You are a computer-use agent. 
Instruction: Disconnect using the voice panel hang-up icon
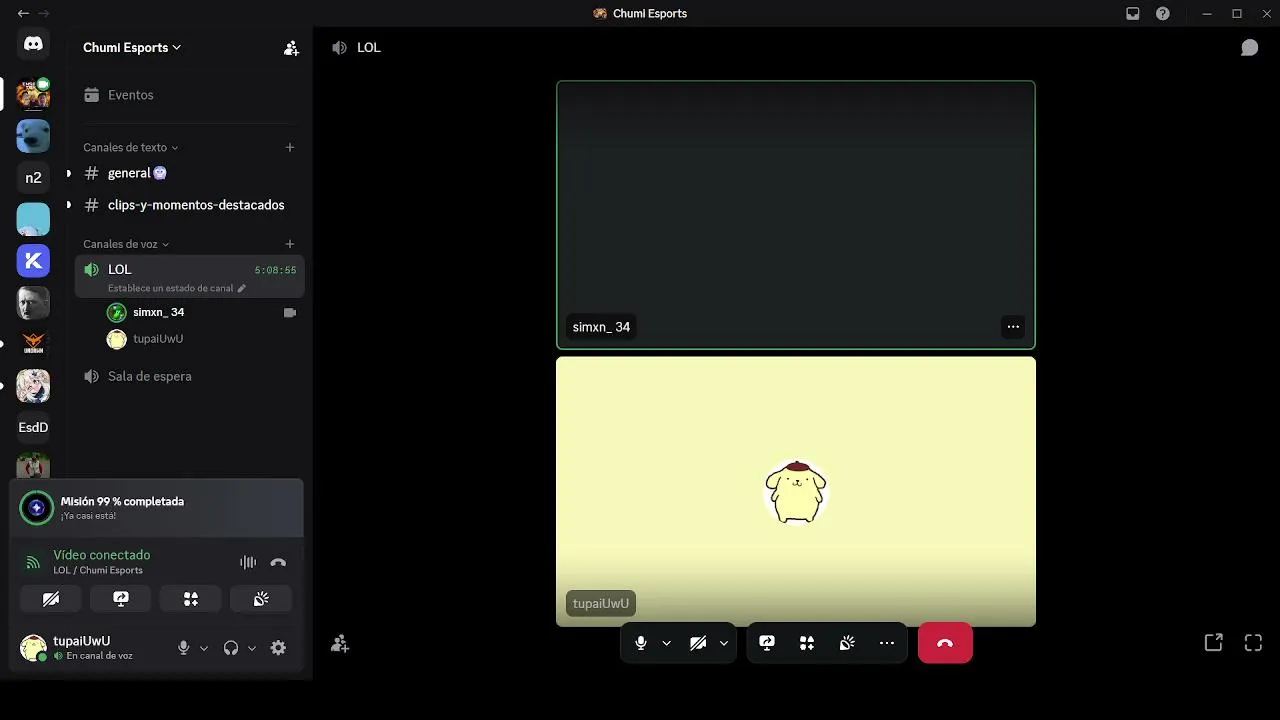point(278,562)
